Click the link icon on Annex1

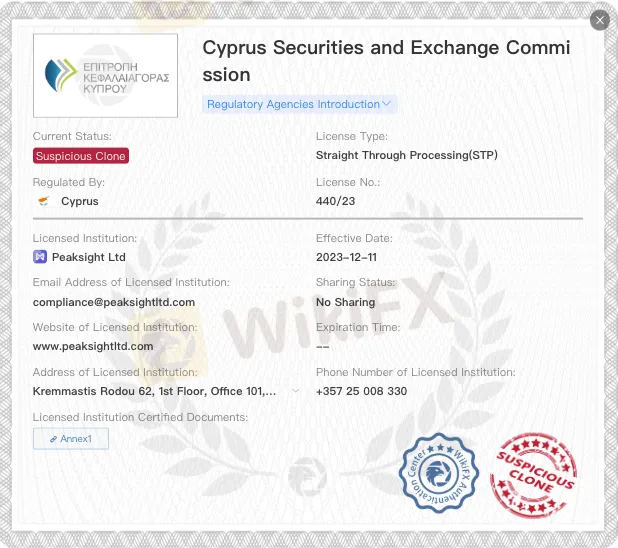(53, 438)
